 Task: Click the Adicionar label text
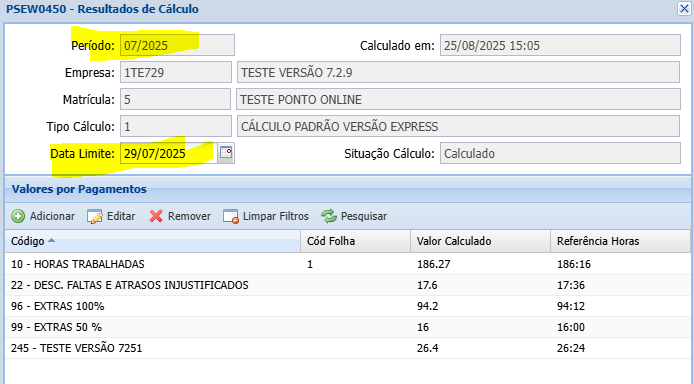point(52,216)
